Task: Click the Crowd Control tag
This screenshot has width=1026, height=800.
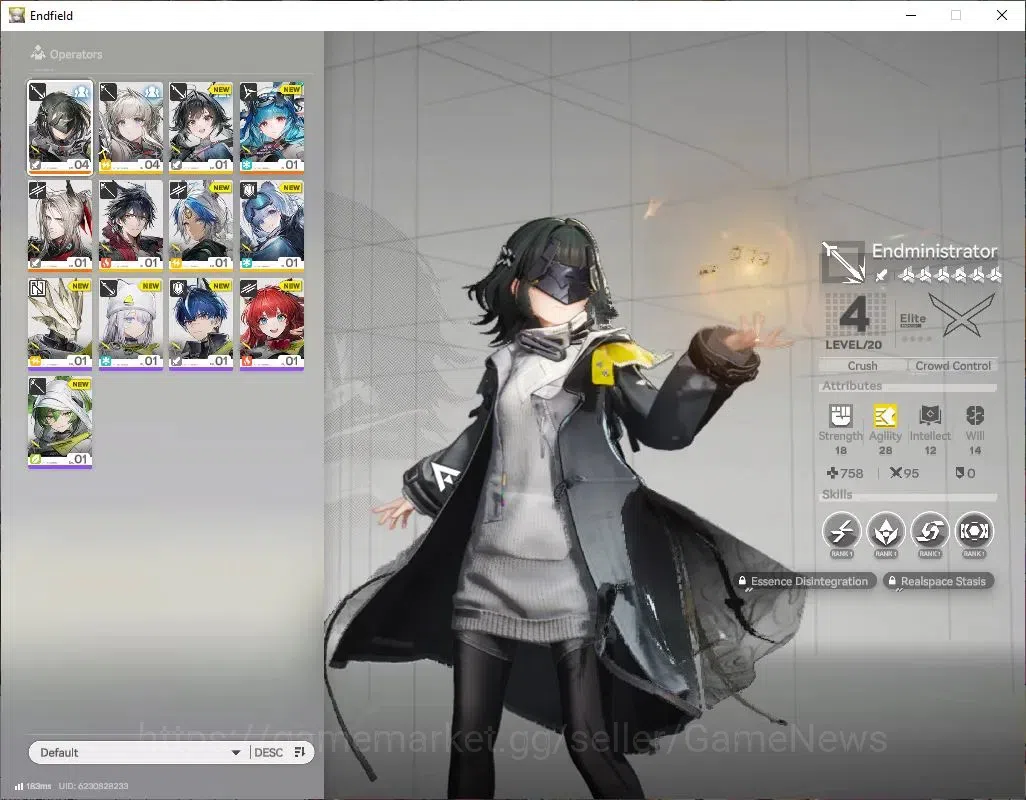Action: 953,366
